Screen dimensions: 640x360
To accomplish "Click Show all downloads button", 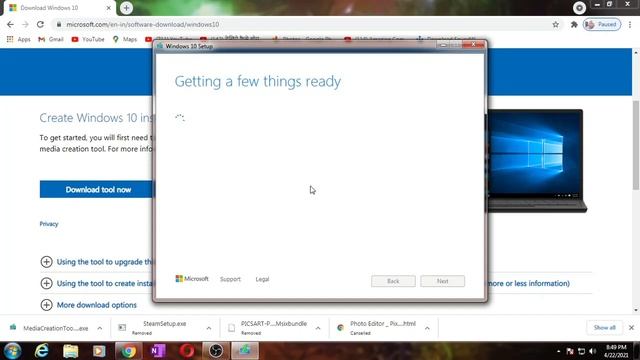I will pyautogui.click(x=604, y=328).
